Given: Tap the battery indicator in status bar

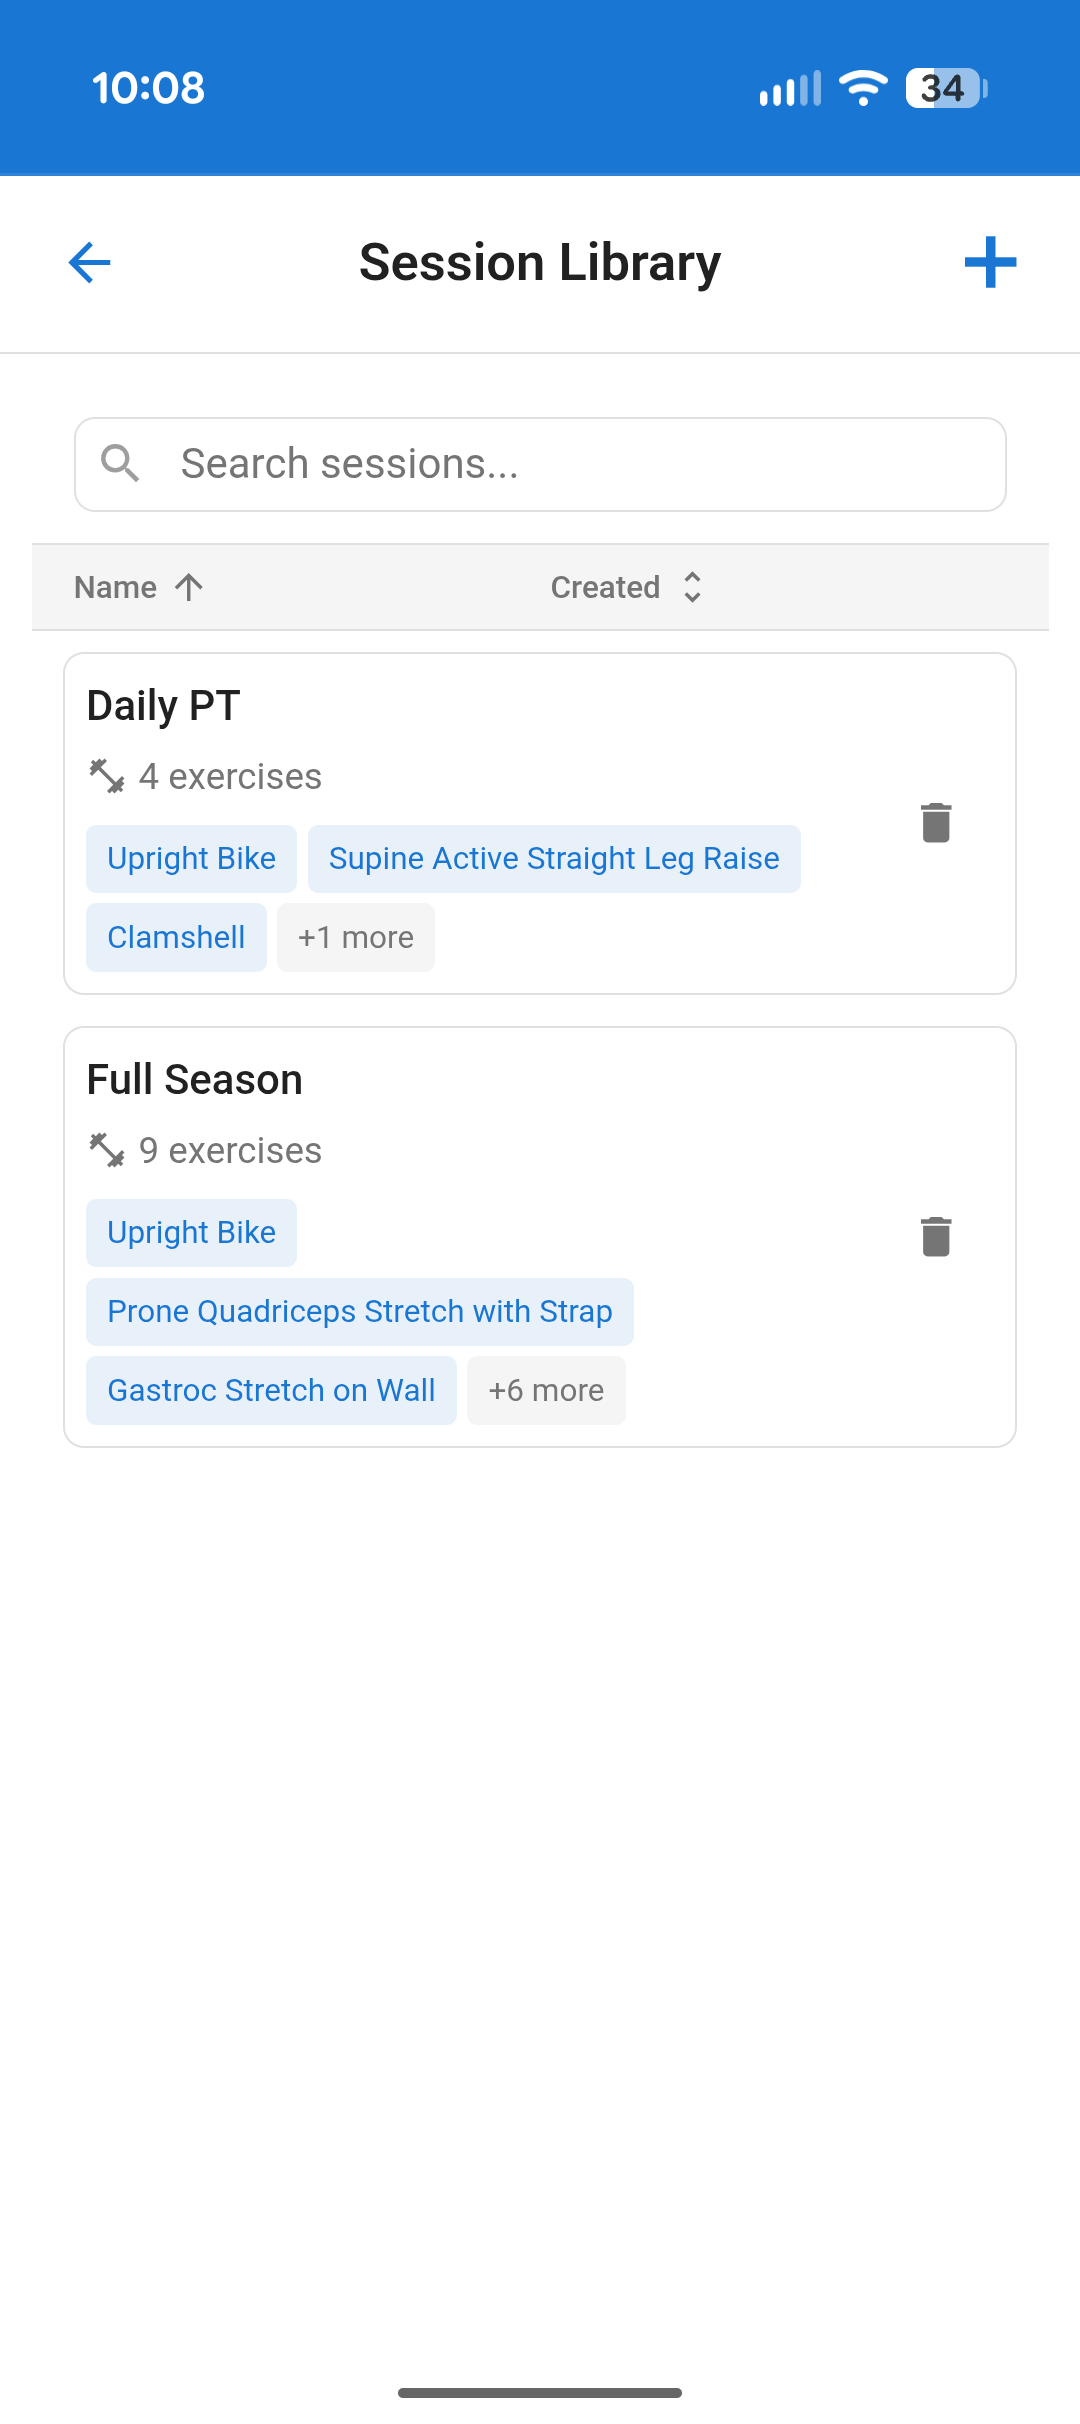Looking at the screenshot, I should click(945, 88).
